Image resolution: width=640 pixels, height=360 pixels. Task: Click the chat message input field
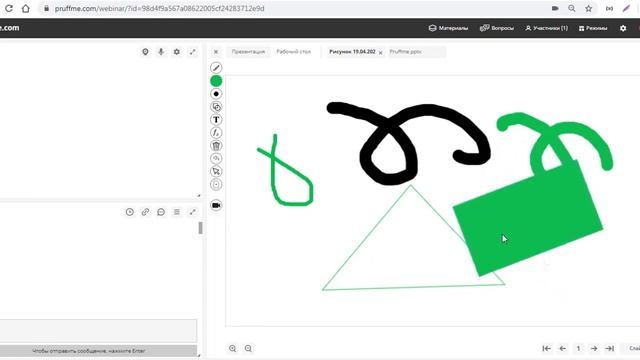(x=98, y=331)
